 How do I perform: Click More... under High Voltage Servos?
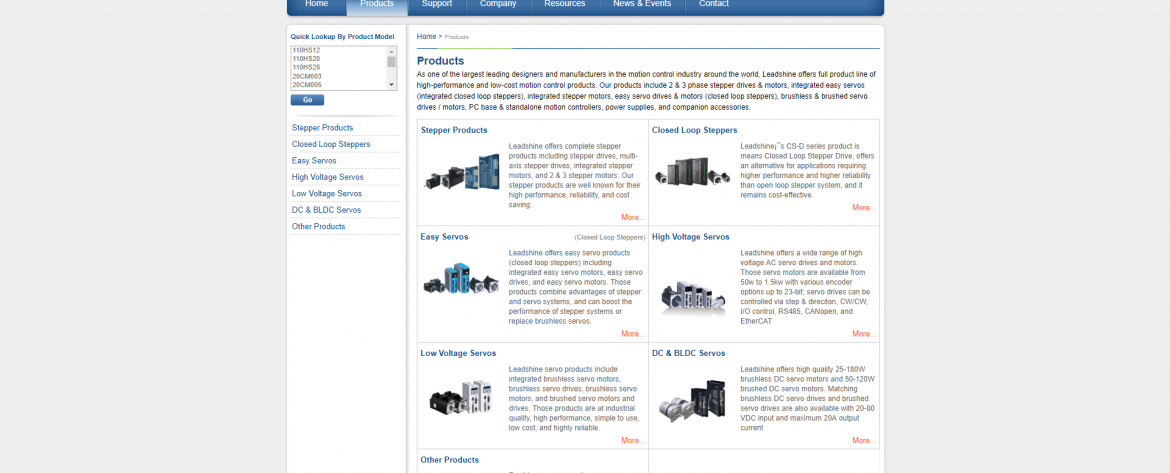(864, 333)
